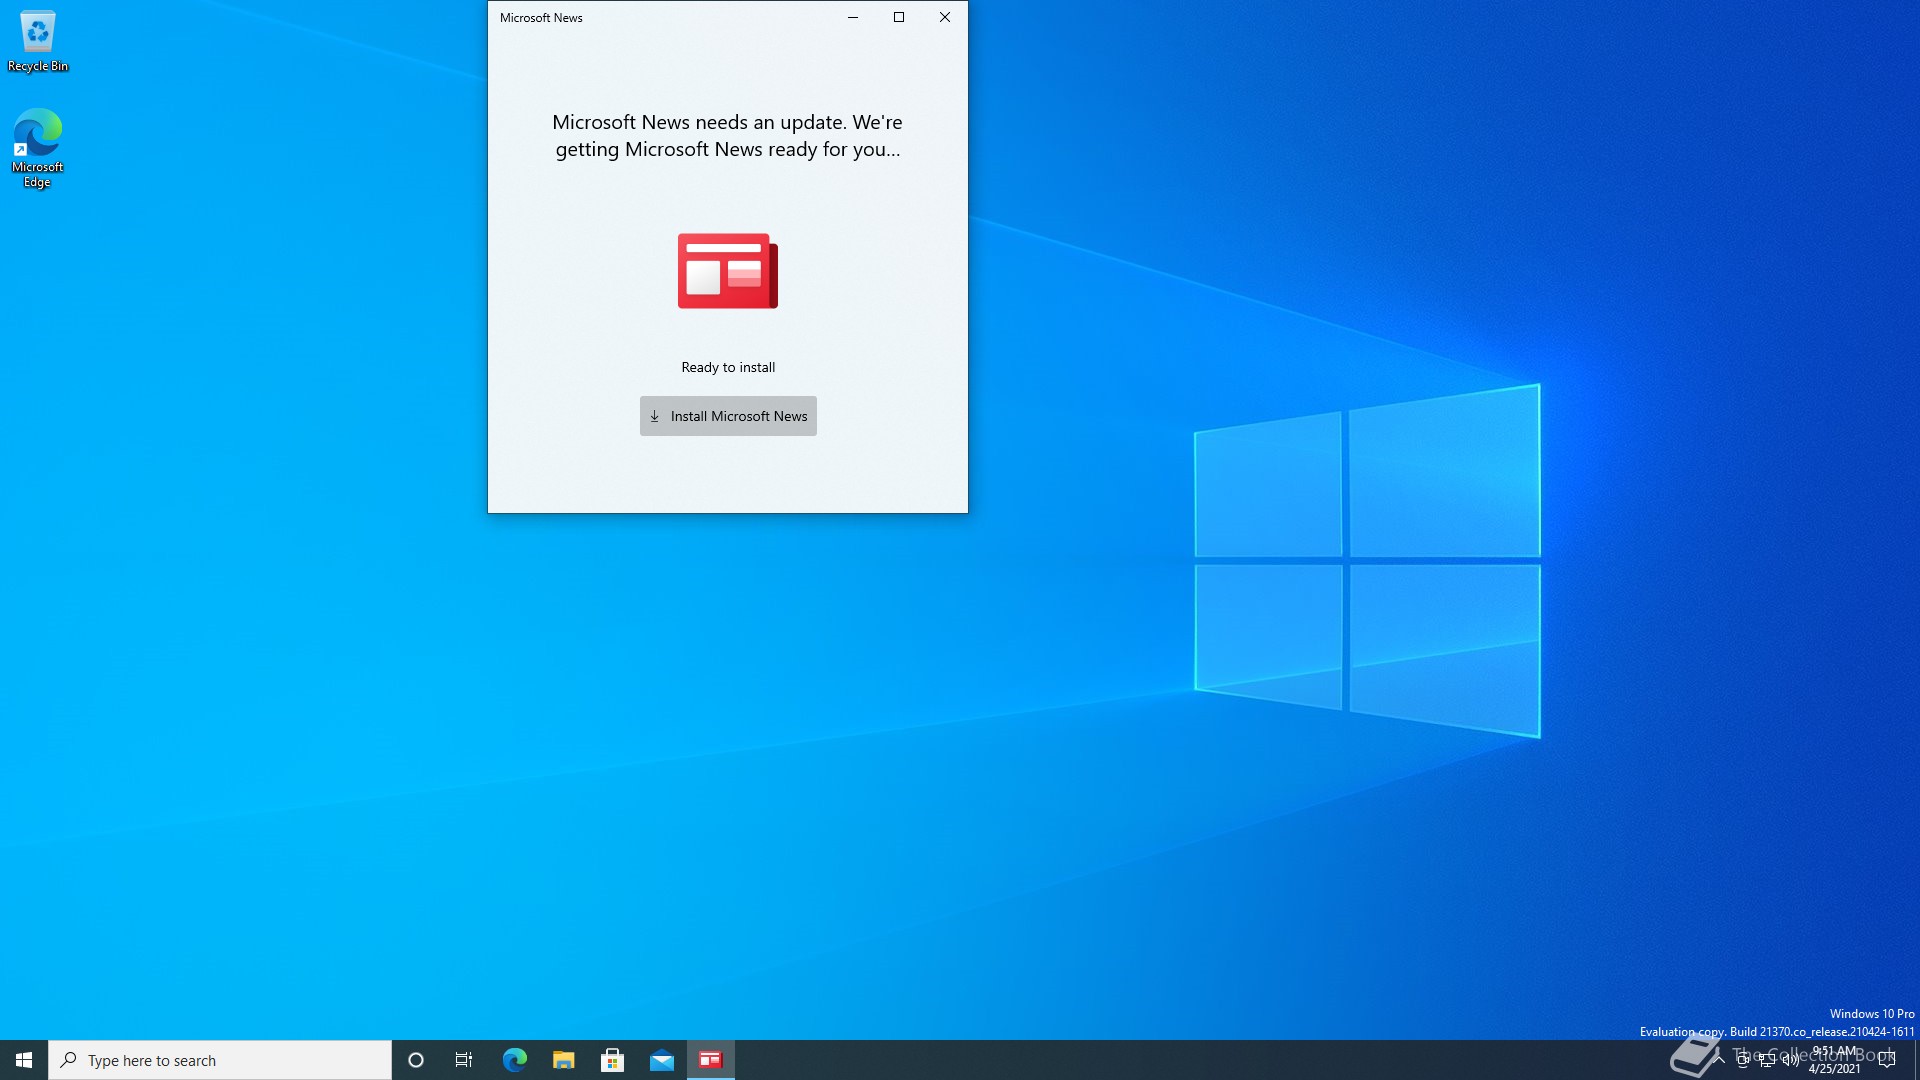Image resolution: width=1920 pixels, height=1080 pixels.
Task: Open Task View on the taskbar
Action: point(464,1060)
